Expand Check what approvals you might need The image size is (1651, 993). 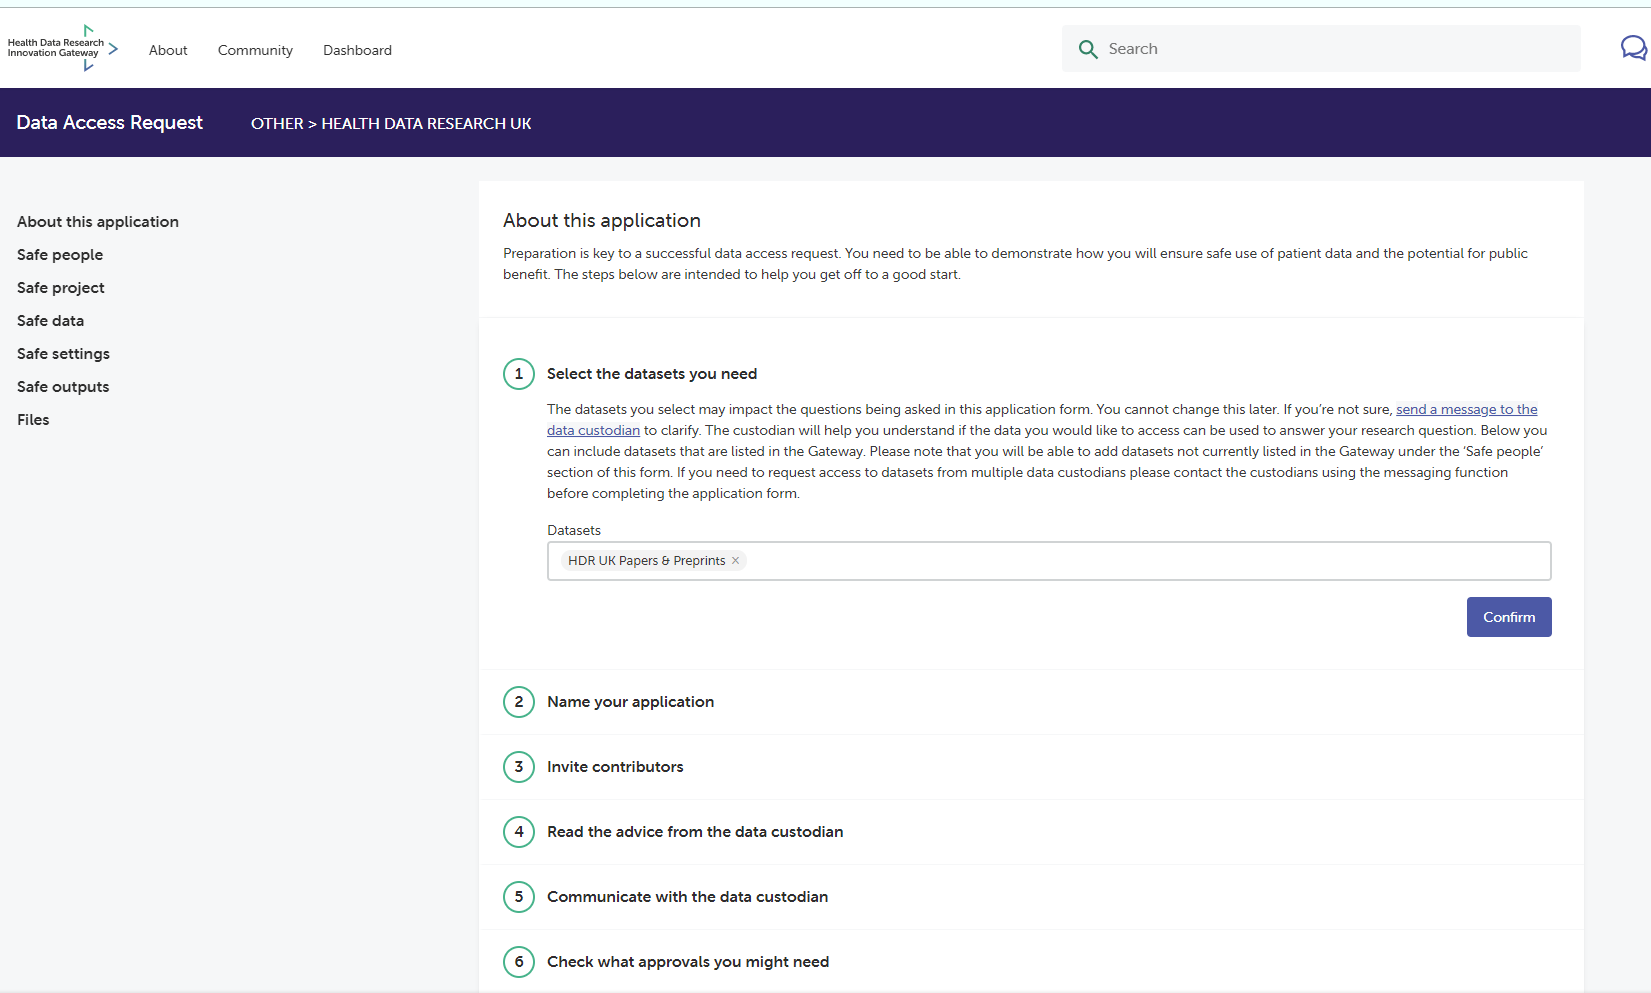[688, 962]
